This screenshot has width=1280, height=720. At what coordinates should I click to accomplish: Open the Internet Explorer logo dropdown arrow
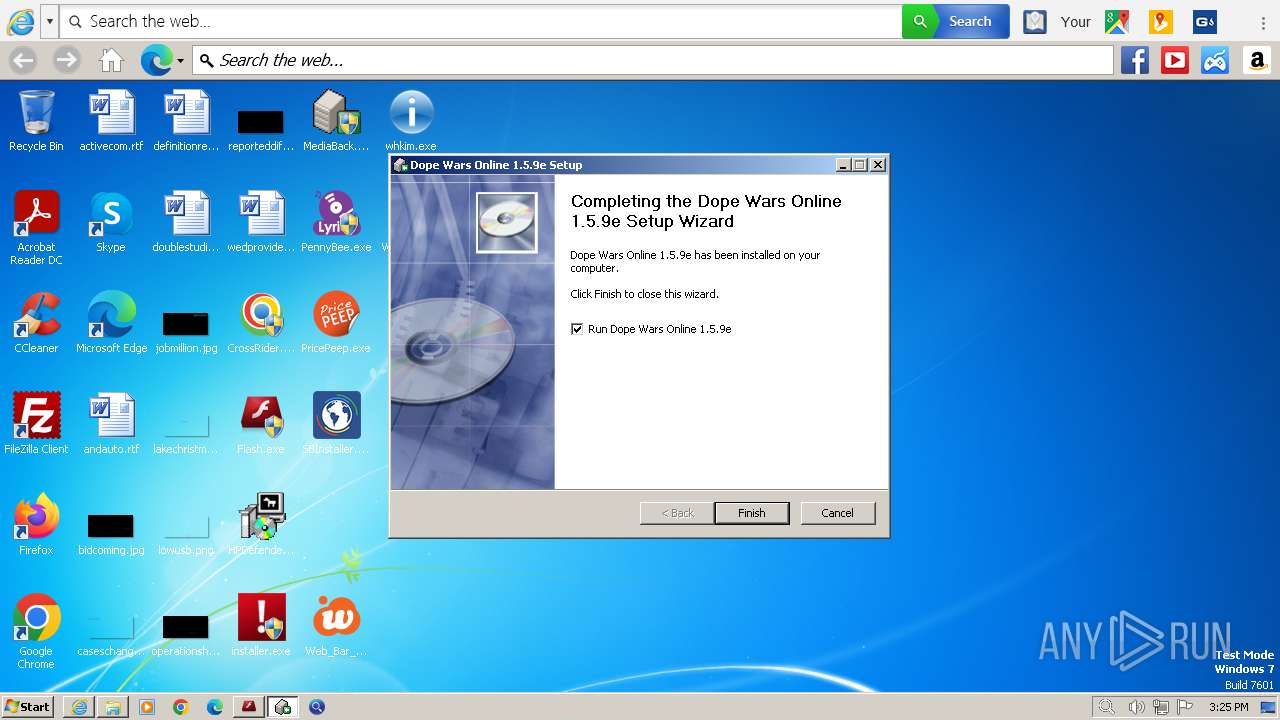point(49,21)
